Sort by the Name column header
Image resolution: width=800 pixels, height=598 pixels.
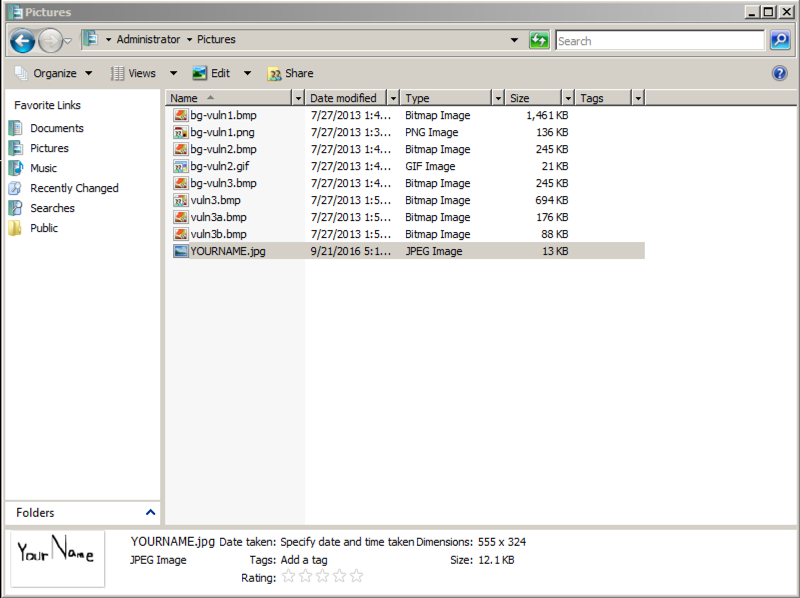pos(229,97)
